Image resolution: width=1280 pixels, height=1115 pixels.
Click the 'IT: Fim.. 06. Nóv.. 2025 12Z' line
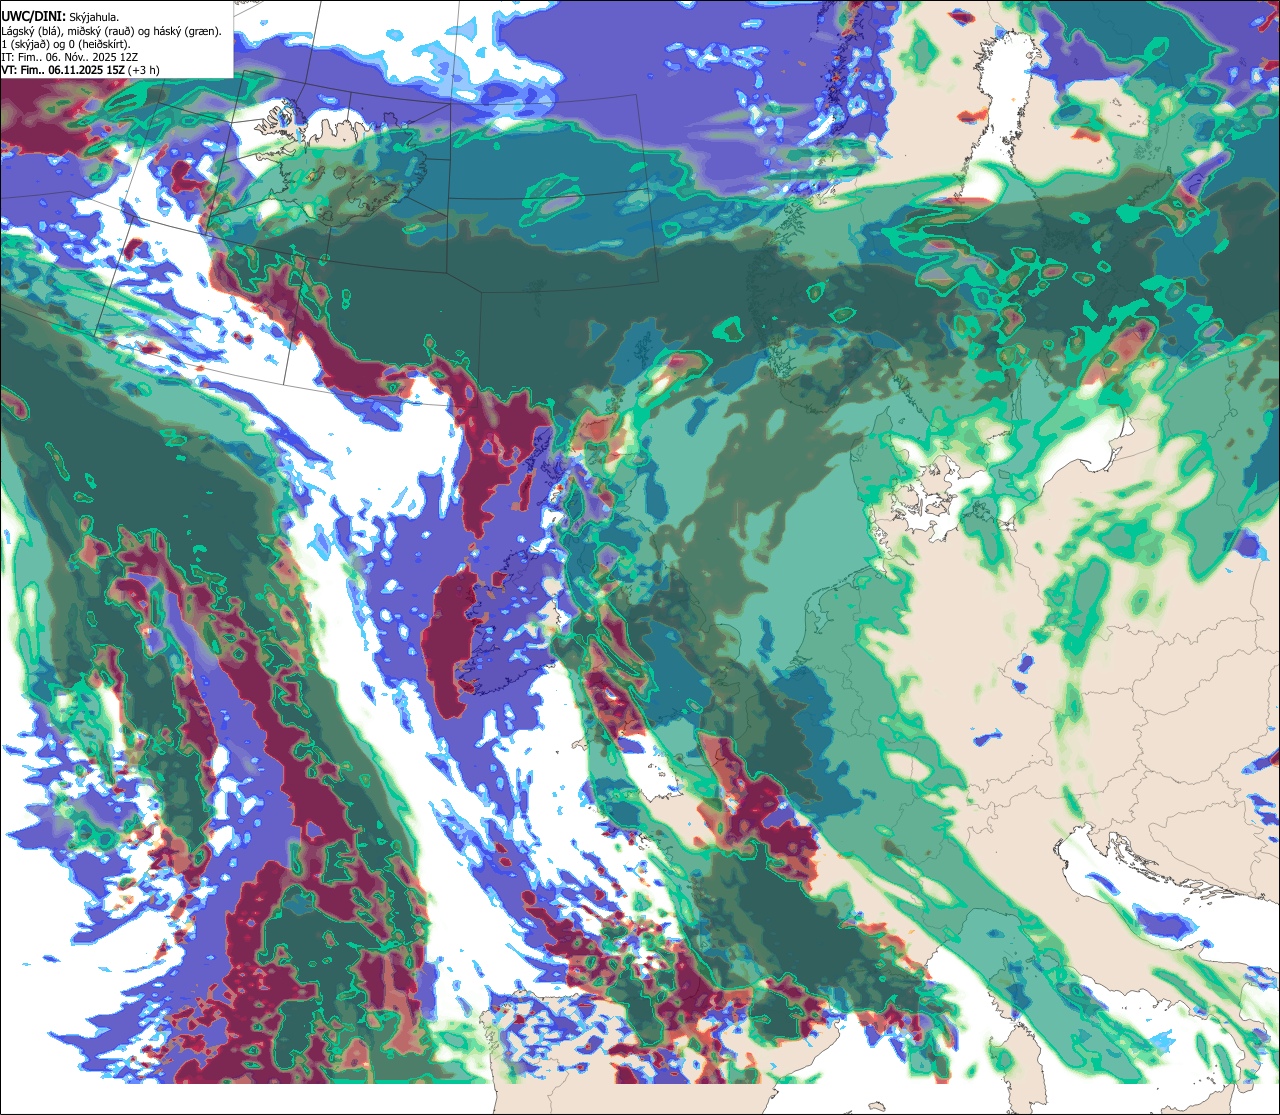[70, 58]
